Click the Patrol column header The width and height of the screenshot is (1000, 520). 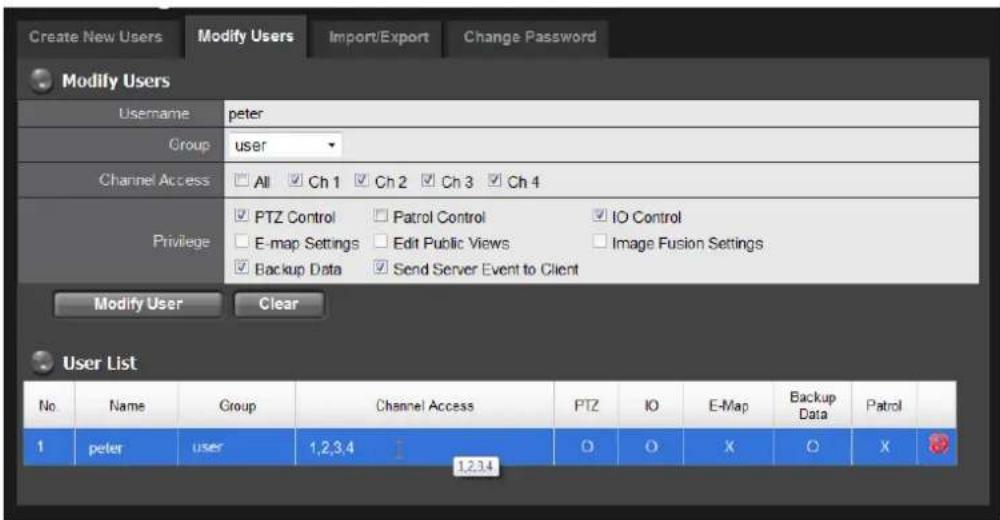[884, 406]
